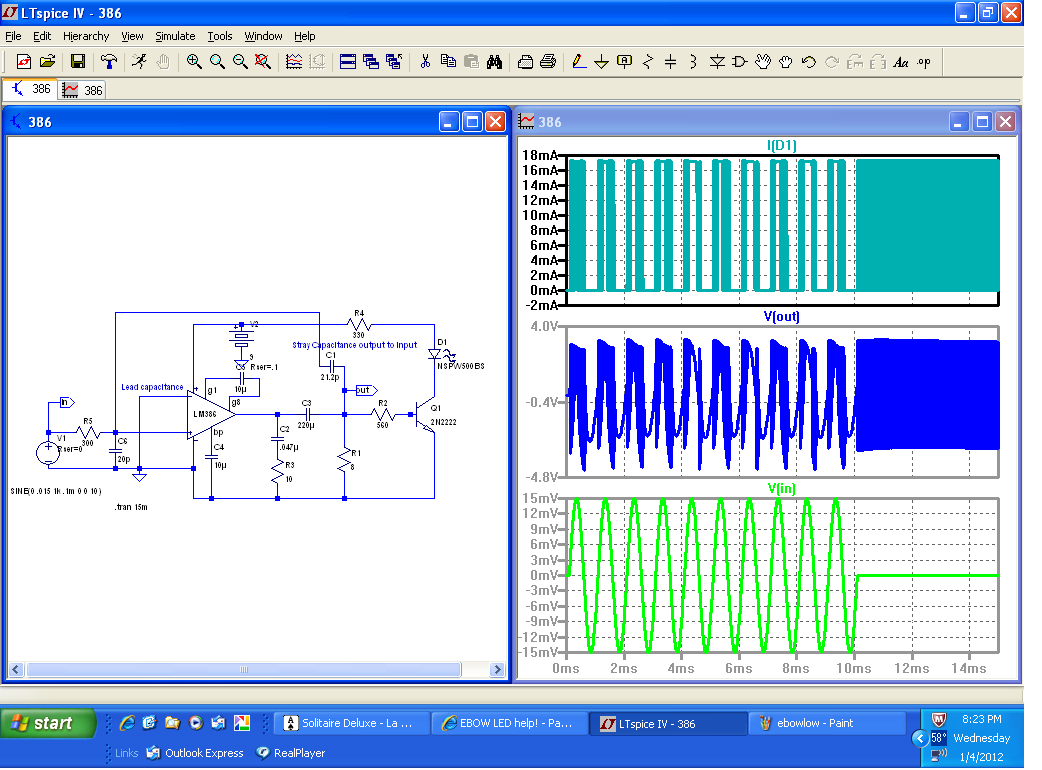Click the schematic scroll right arrow
Image resolution: width=1042 pixels, height=770 pixels.
497,670
